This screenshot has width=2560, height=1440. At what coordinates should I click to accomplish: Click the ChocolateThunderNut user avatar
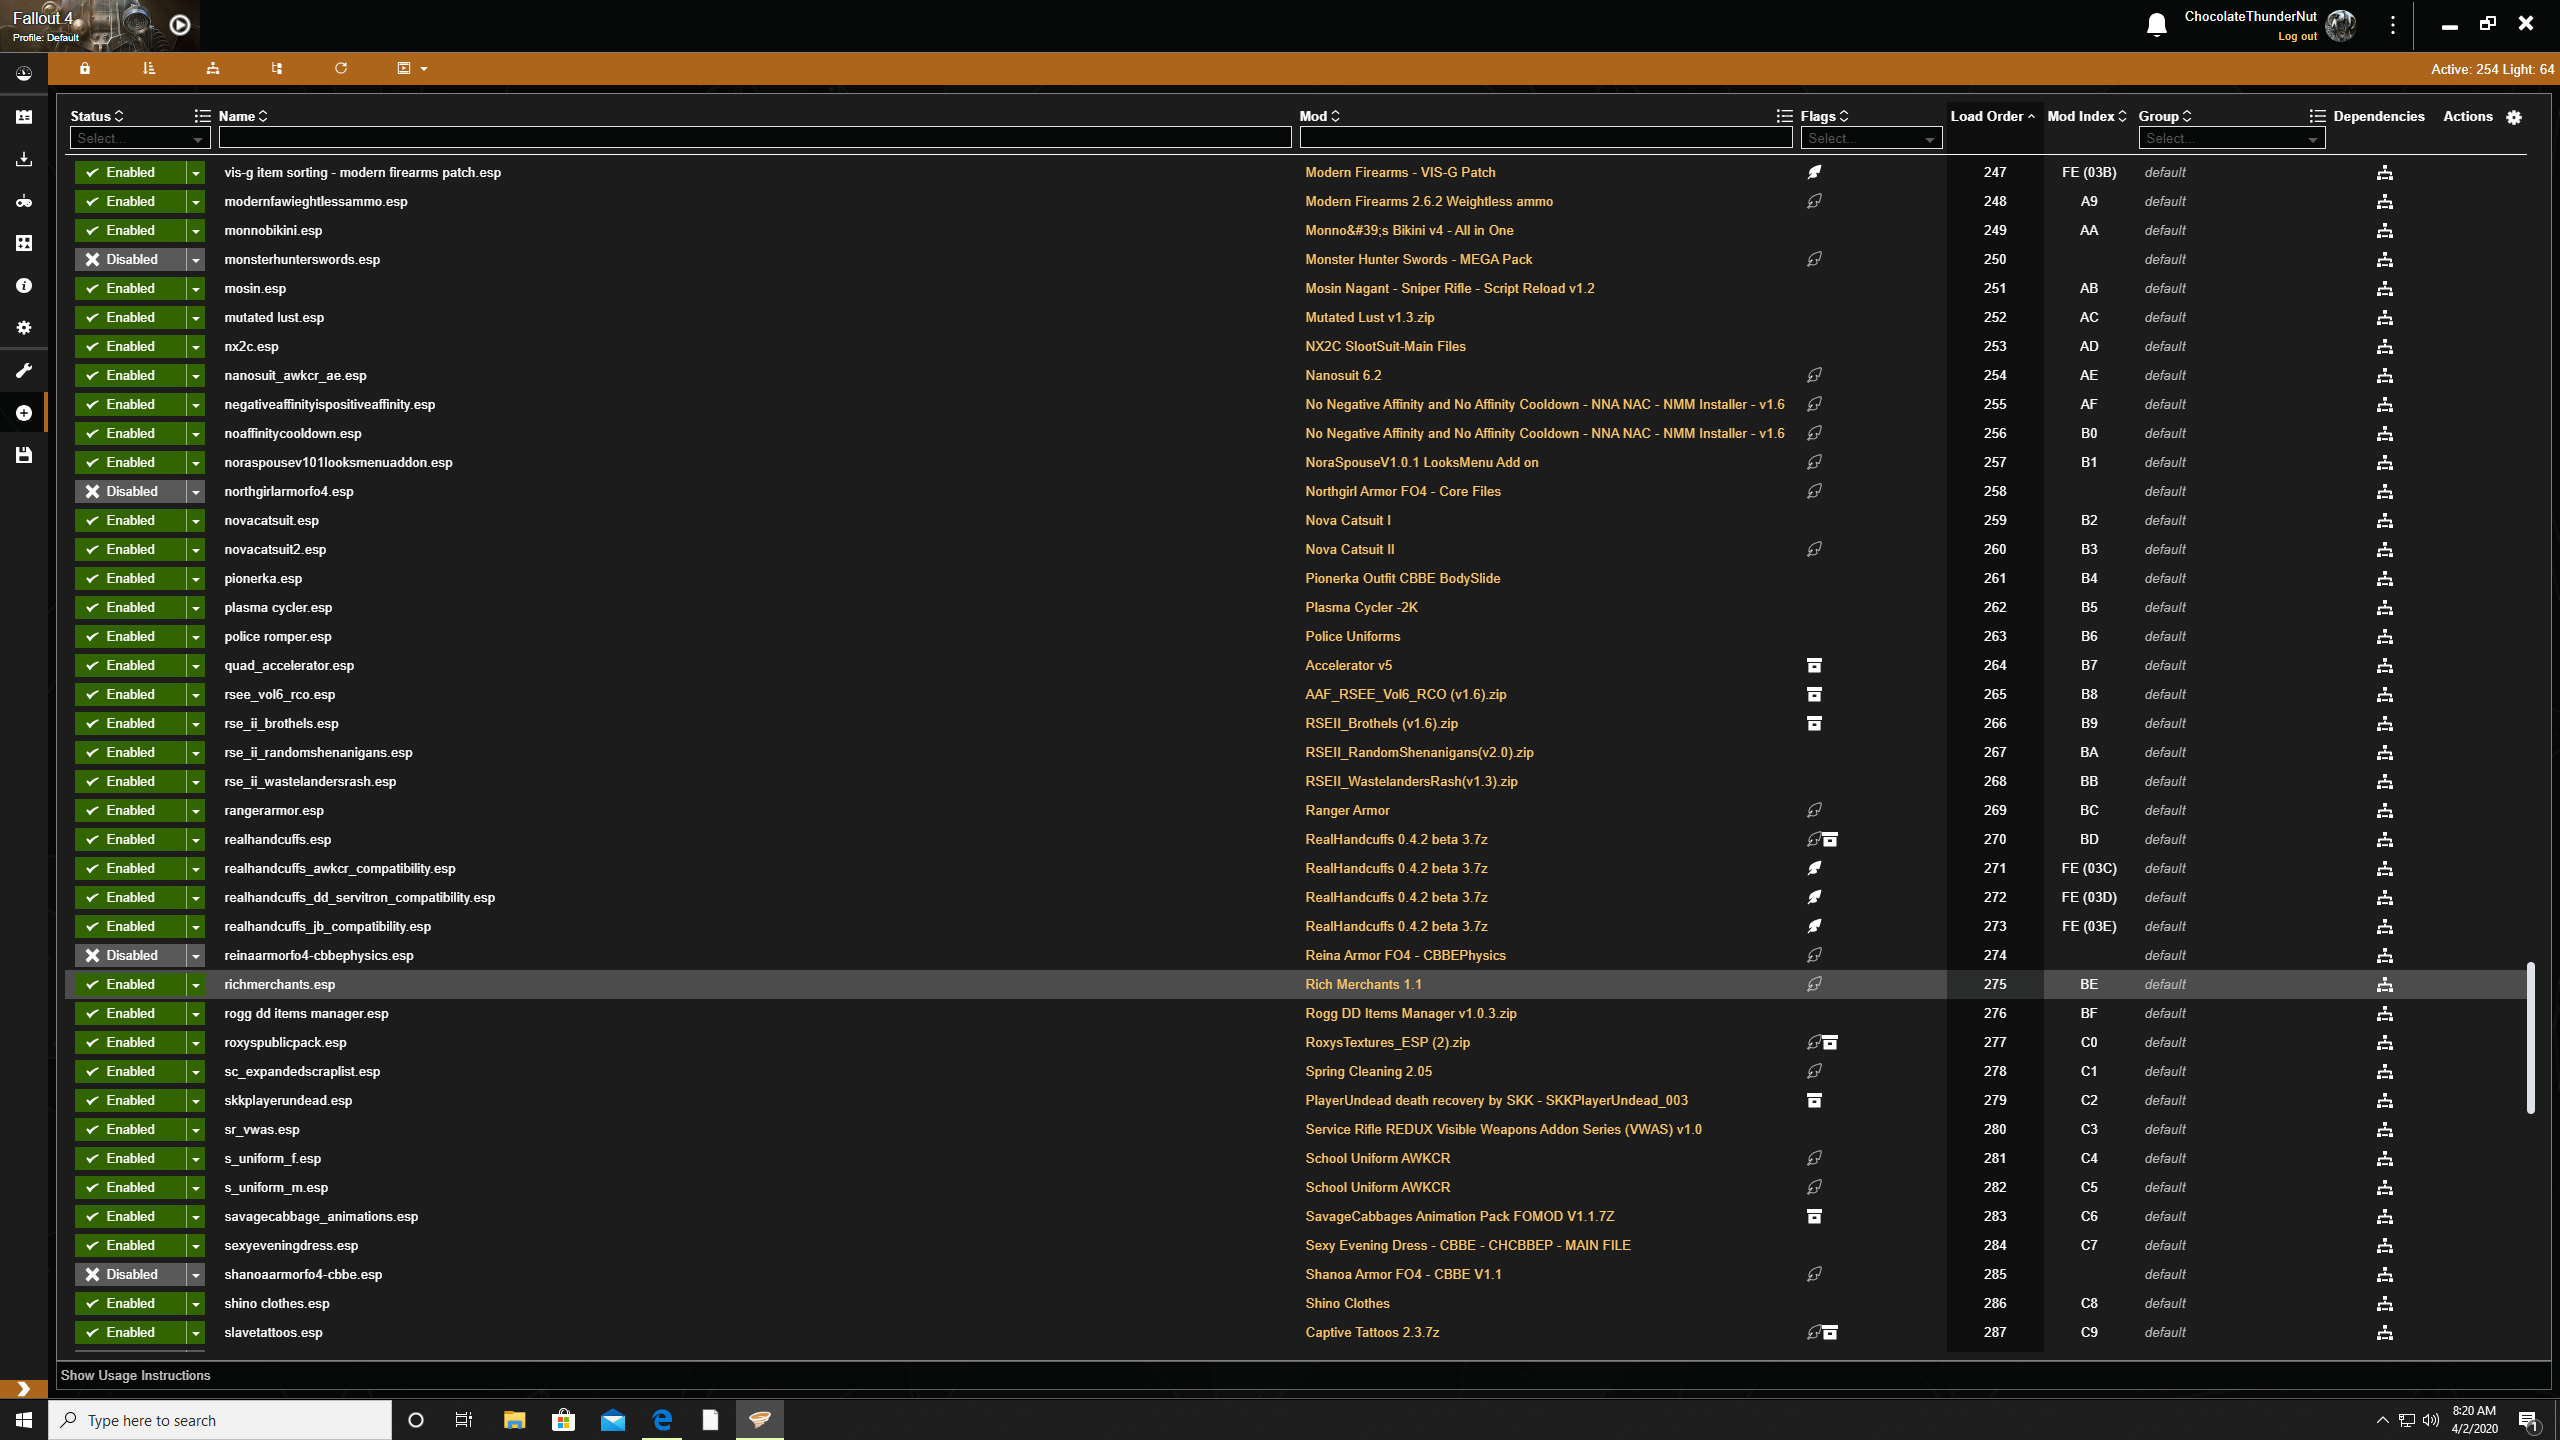pos(2341,25)
